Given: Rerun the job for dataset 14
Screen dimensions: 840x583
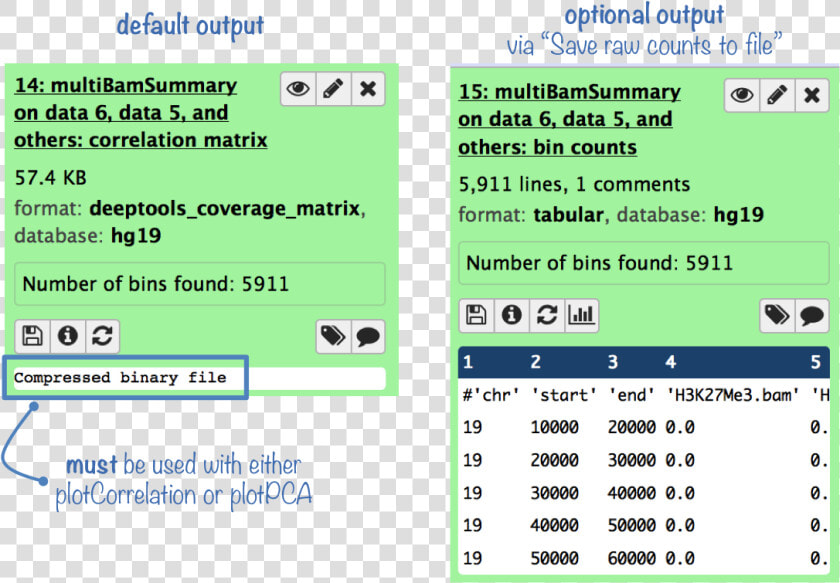Looking at the screenshot, I should (102, 336).
